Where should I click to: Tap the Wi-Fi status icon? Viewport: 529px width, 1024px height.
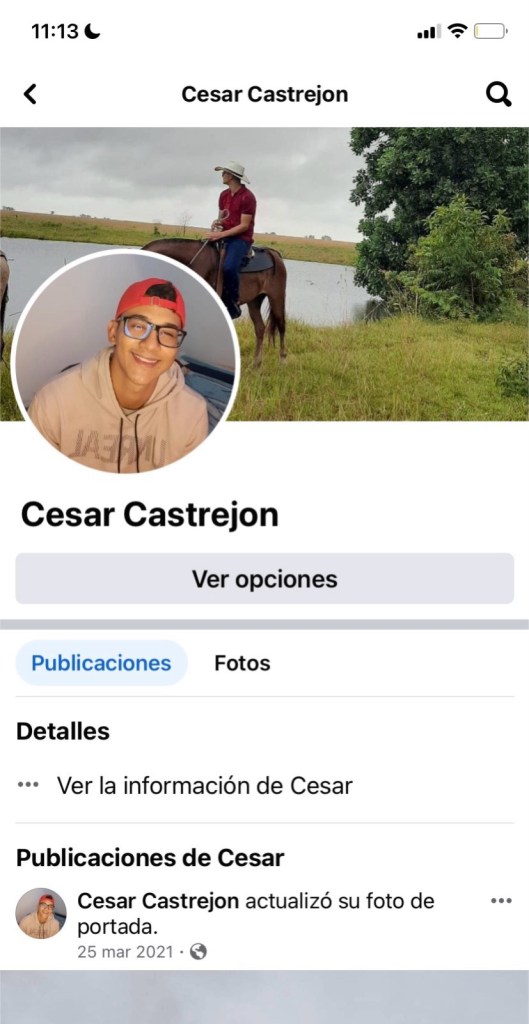click(x=458, y=31)
